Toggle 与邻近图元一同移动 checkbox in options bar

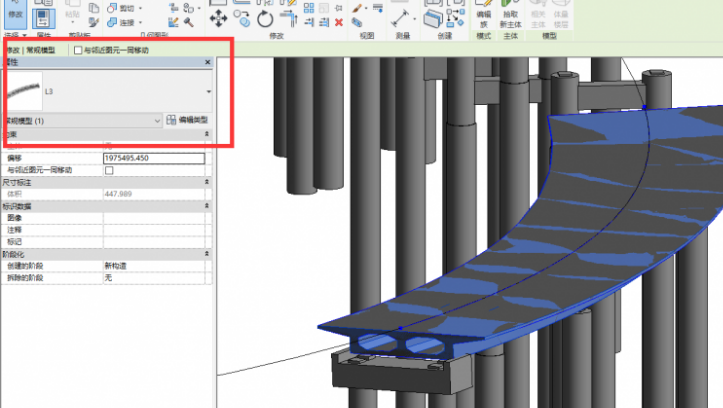(78, 50)
